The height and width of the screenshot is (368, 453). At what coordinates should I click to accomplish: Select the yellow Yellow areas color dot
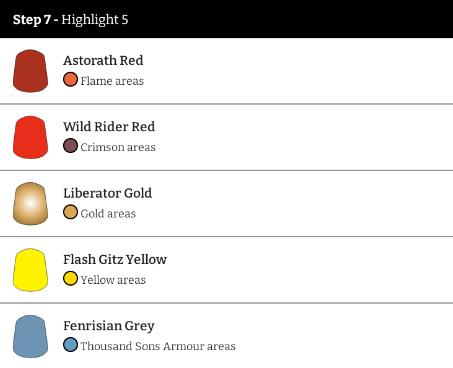coord(70,278)
